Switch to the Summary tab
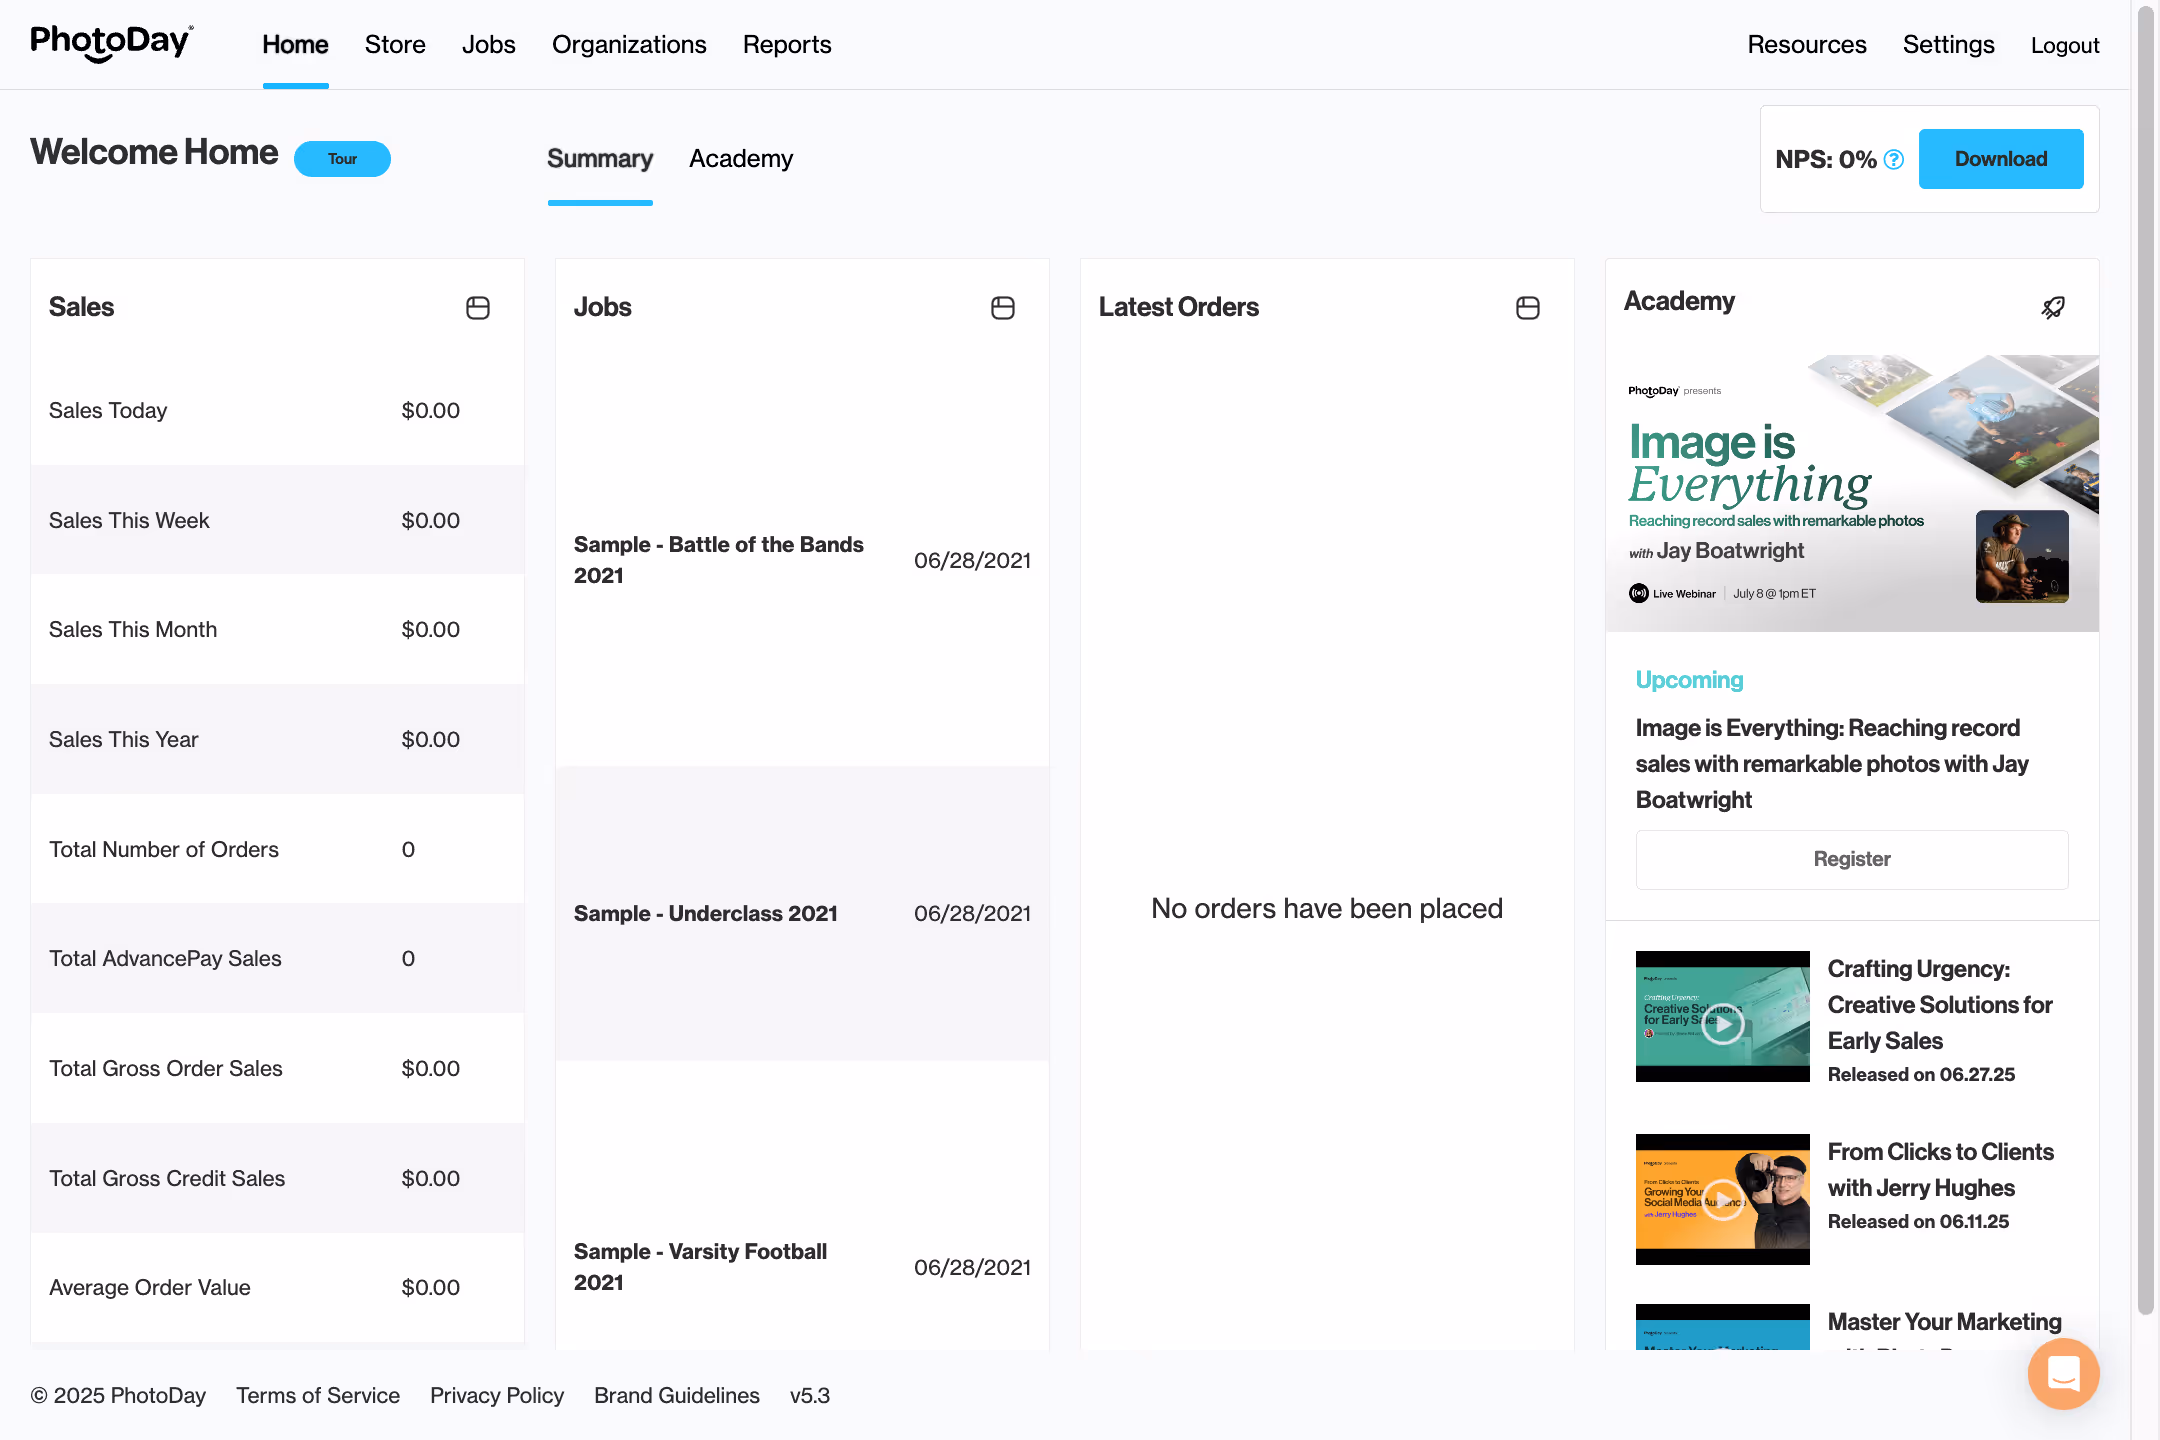Screen dimensions: 2160x1440 tap(600, 159)
